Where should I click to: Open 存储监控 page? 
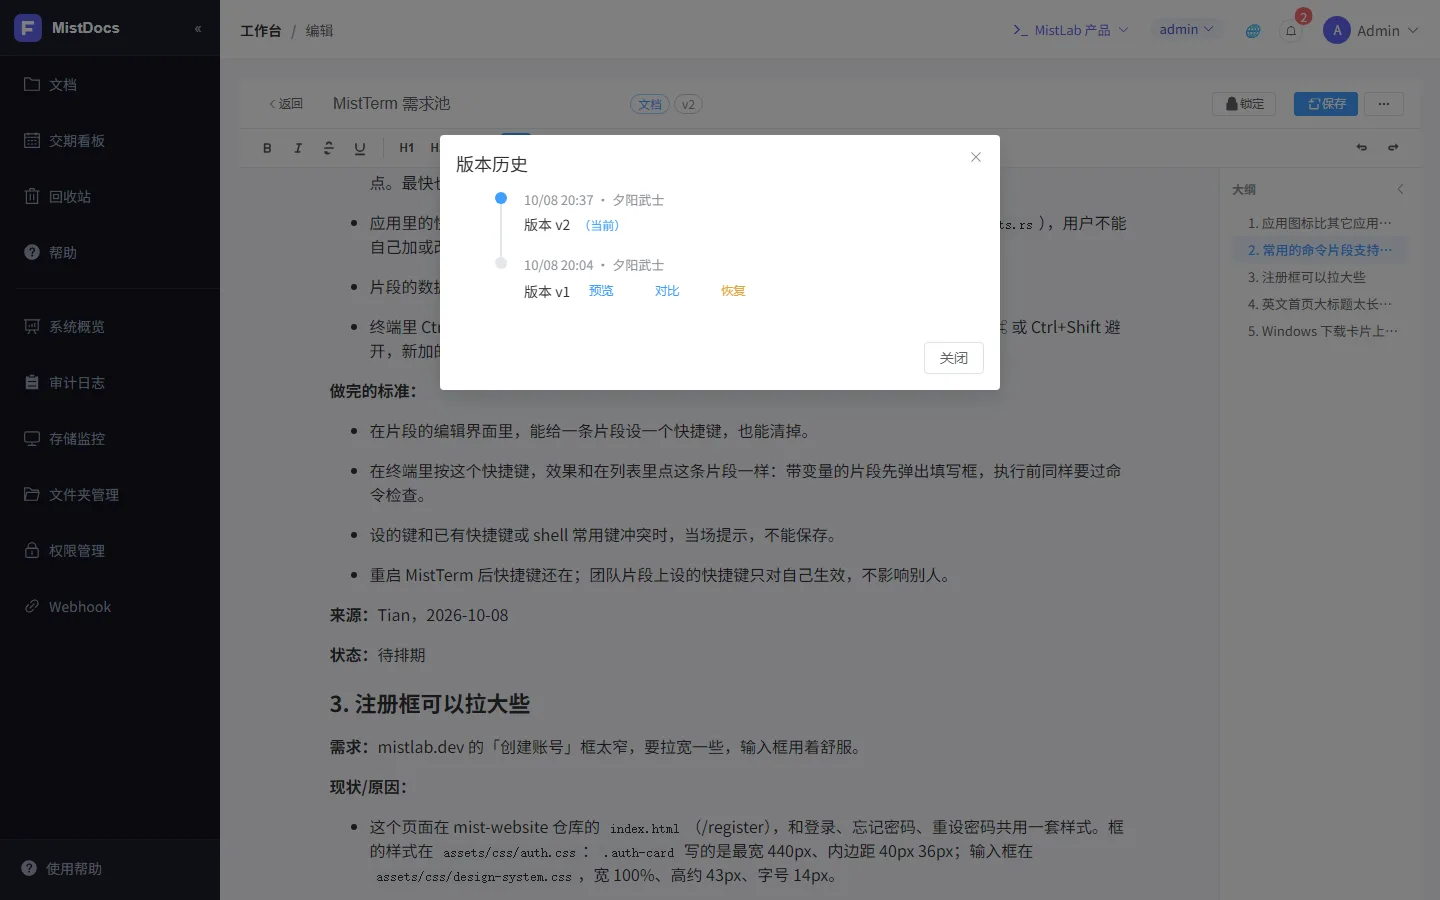pos(110,439)
